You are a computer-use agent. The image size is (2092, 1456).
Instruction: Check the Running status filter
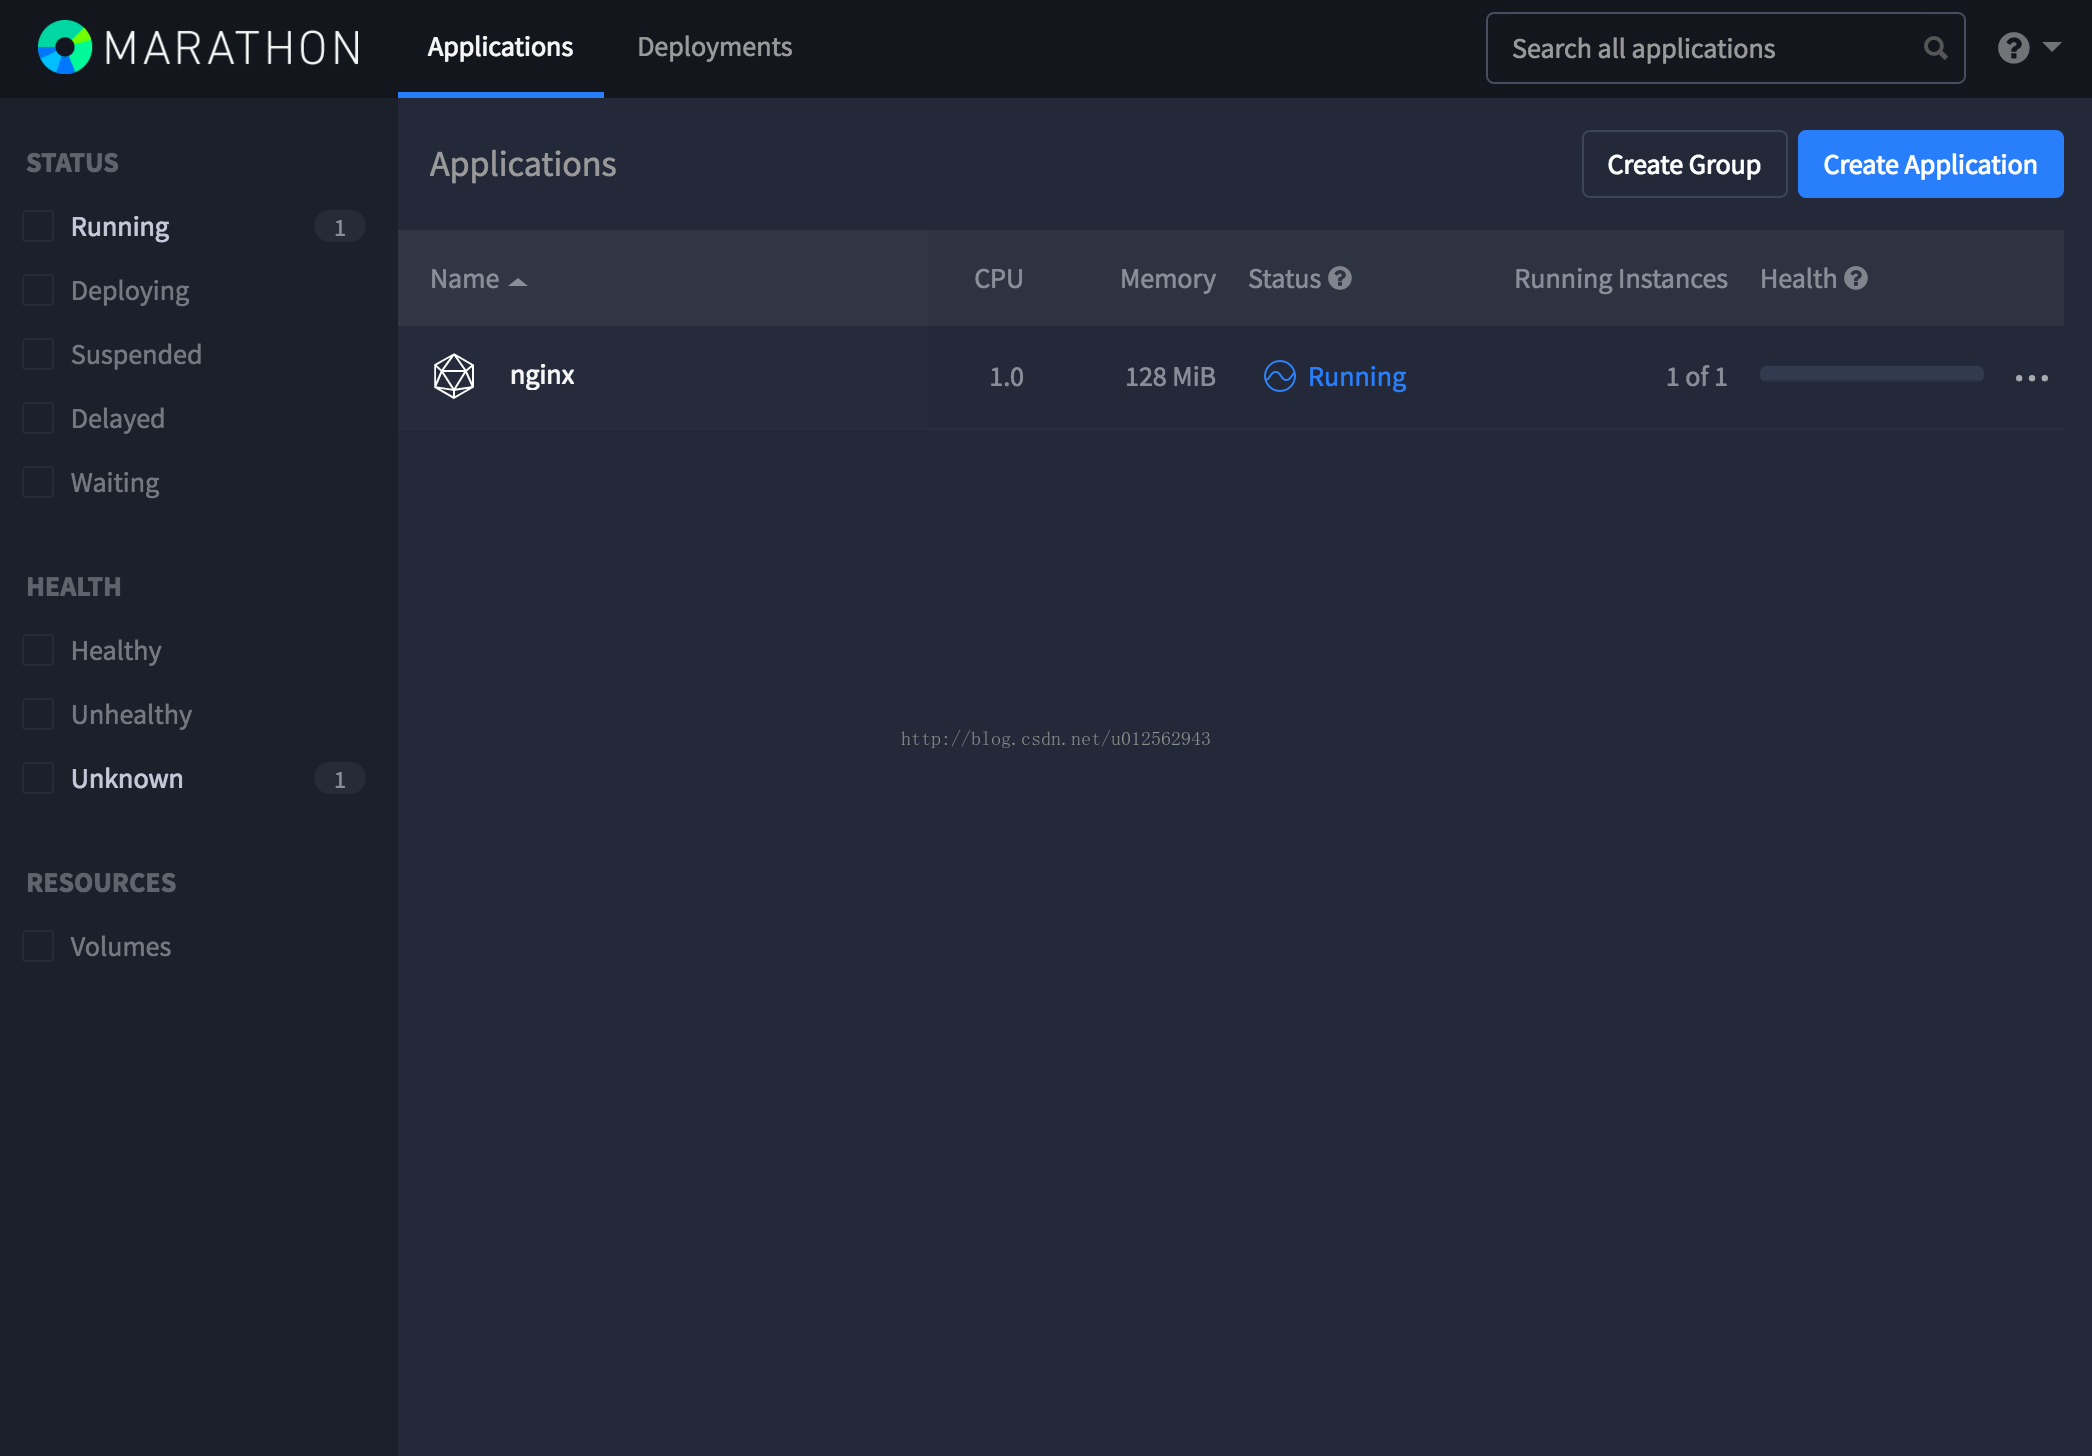pyautogui.click(x=38, y=226)
